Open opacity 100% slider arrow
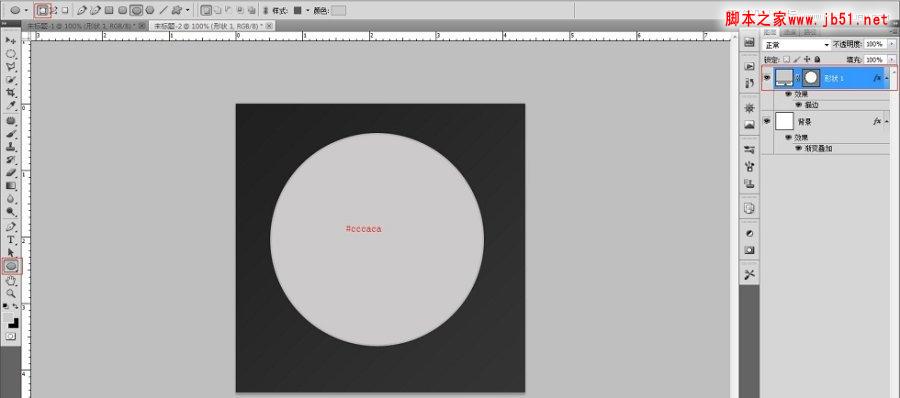 (891, 44)
